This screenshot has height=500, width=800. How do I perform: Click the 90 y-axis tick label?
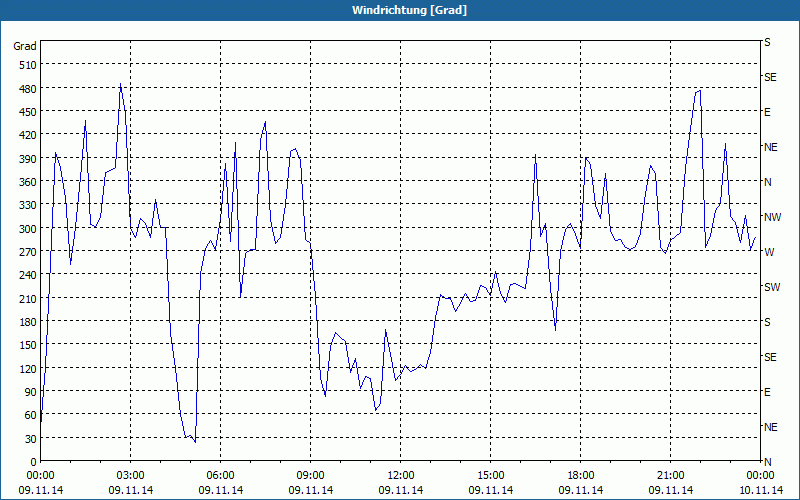31,392
